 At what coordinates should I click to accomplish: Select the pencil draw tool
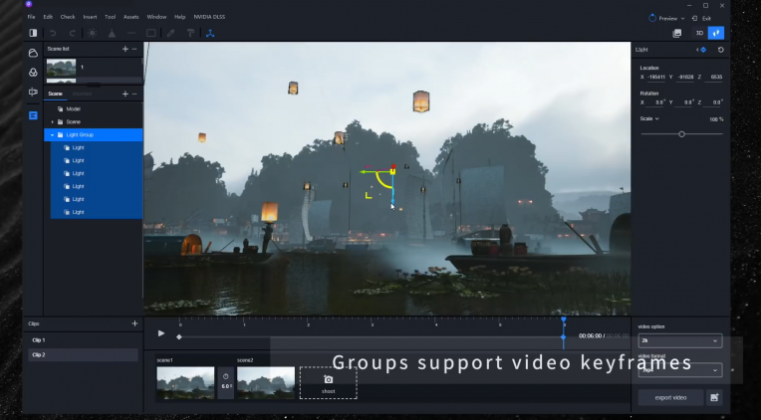coord(170,33)
